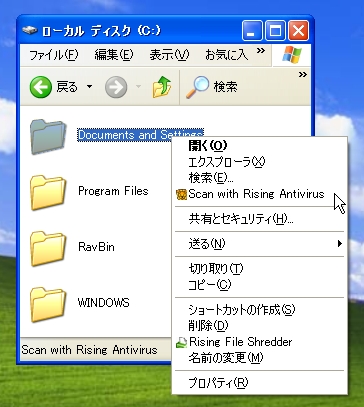Select the WINDOWS folder icon

pos(48,304)
